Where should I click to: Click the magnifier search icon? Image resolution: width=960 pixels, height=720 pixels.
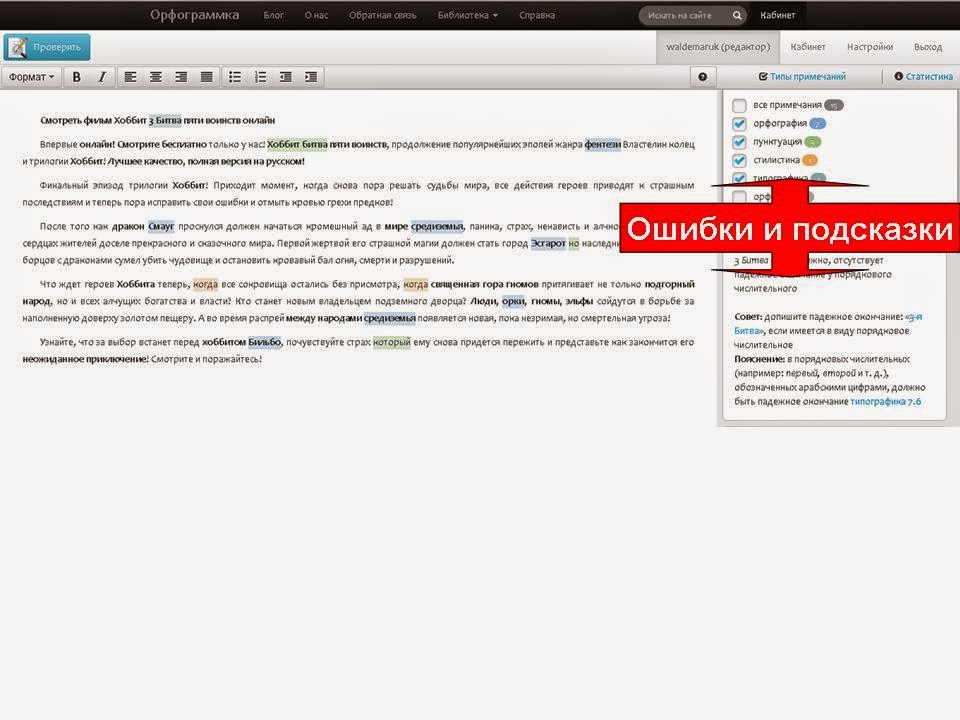click(737, 15)
